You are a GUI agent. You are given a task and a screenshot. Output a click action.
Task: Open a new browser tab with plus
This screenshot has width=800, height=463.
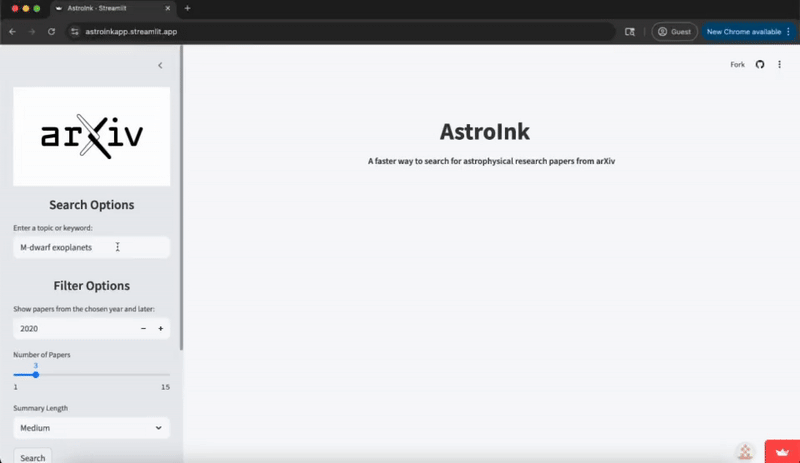point(187,8)
